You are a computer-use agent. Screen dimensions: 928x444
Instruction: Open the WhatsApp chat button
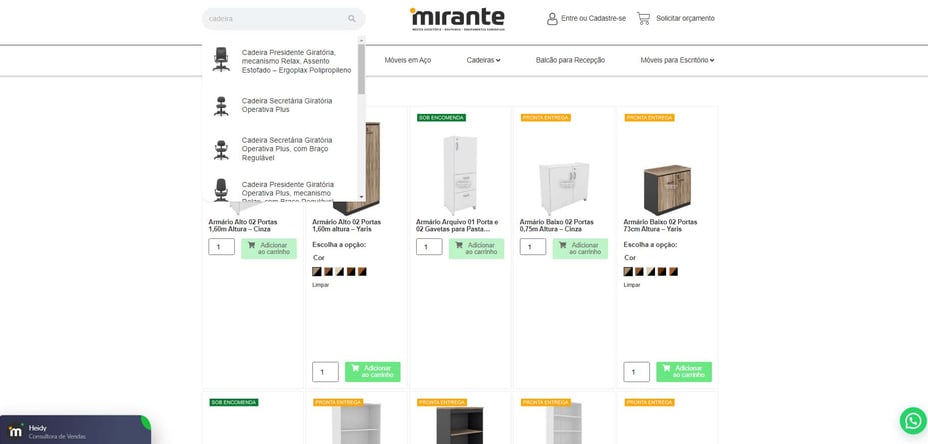pos(913,421)
